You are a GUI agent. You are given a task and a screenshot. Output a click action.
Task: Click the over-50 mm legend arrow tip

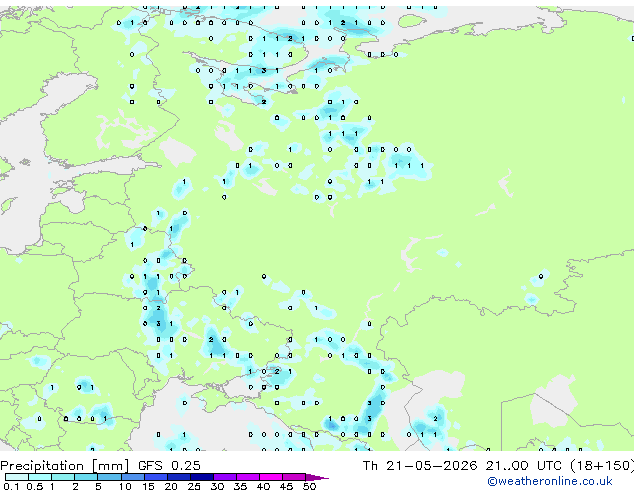pos(317,477)
